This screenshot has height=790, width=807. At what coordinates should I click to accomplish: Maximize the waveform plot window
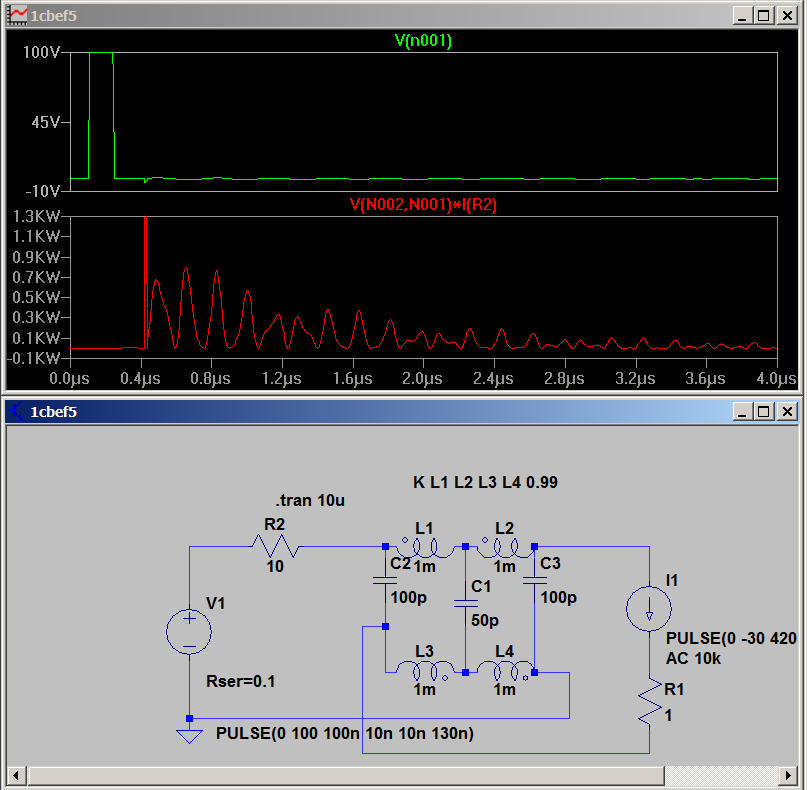764,16
